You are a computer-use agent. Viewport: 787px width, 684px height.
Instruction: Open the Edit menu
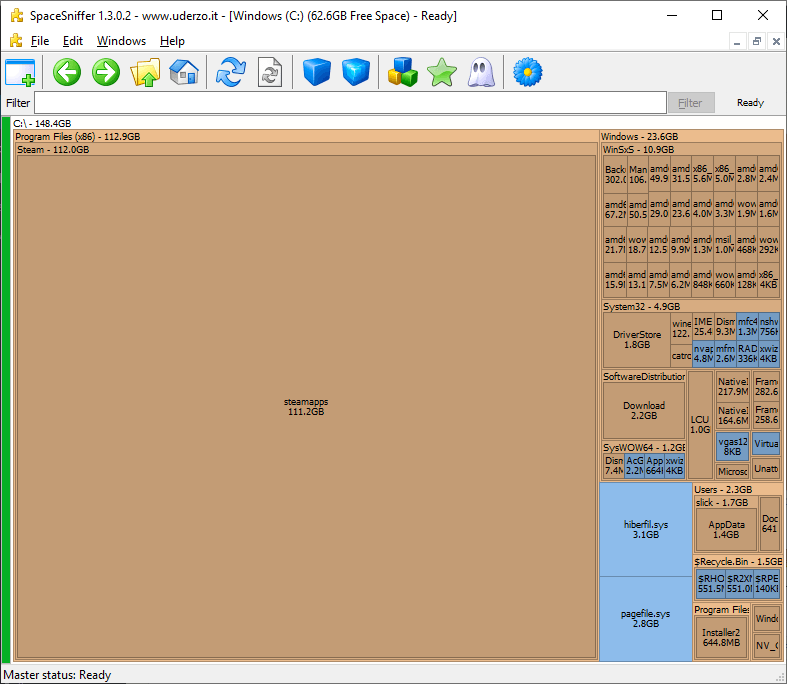[73, 41]
